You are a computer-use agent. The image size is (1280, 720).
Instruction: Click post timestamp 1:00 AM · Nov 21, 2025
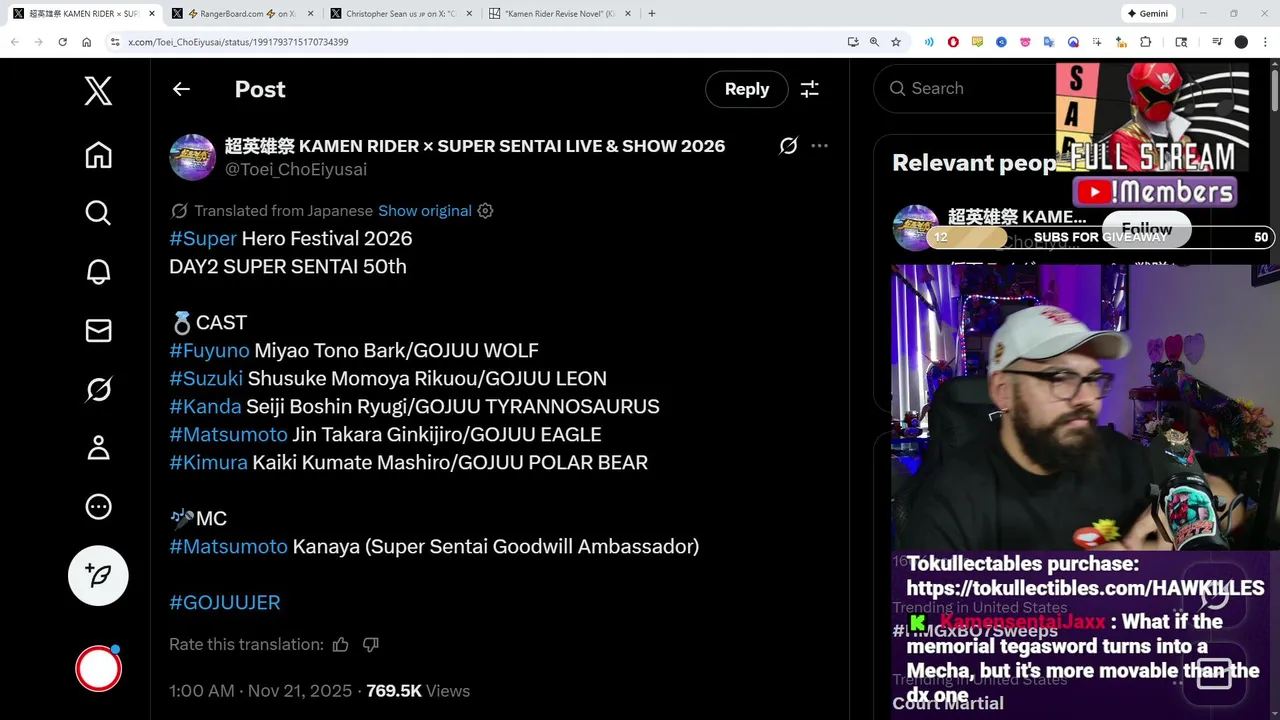pos(260,691)
